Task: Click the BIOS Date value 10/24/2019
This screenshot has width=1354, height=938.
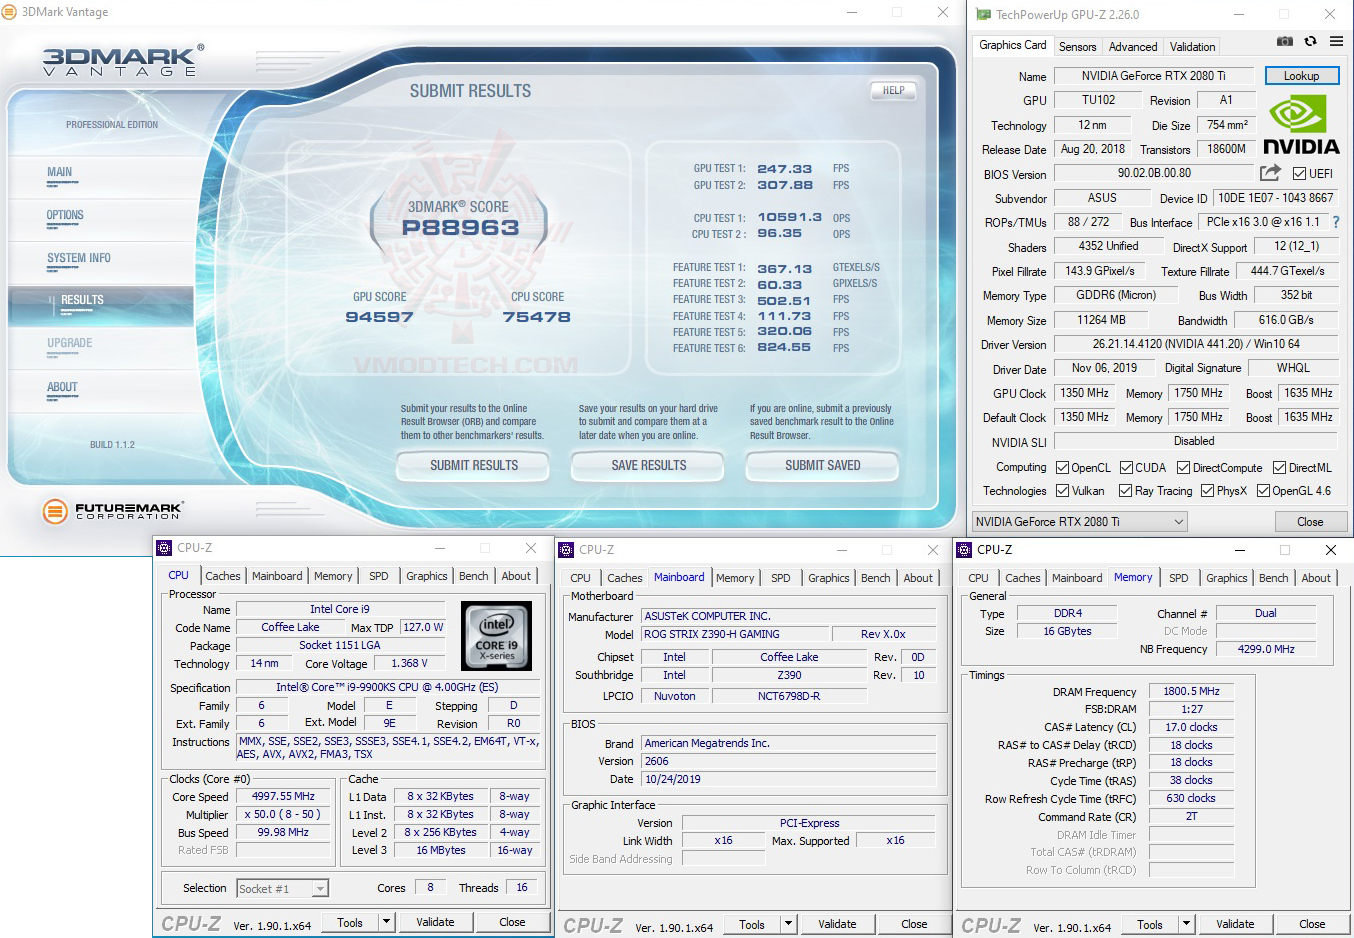Action: (x=789, y=779)
